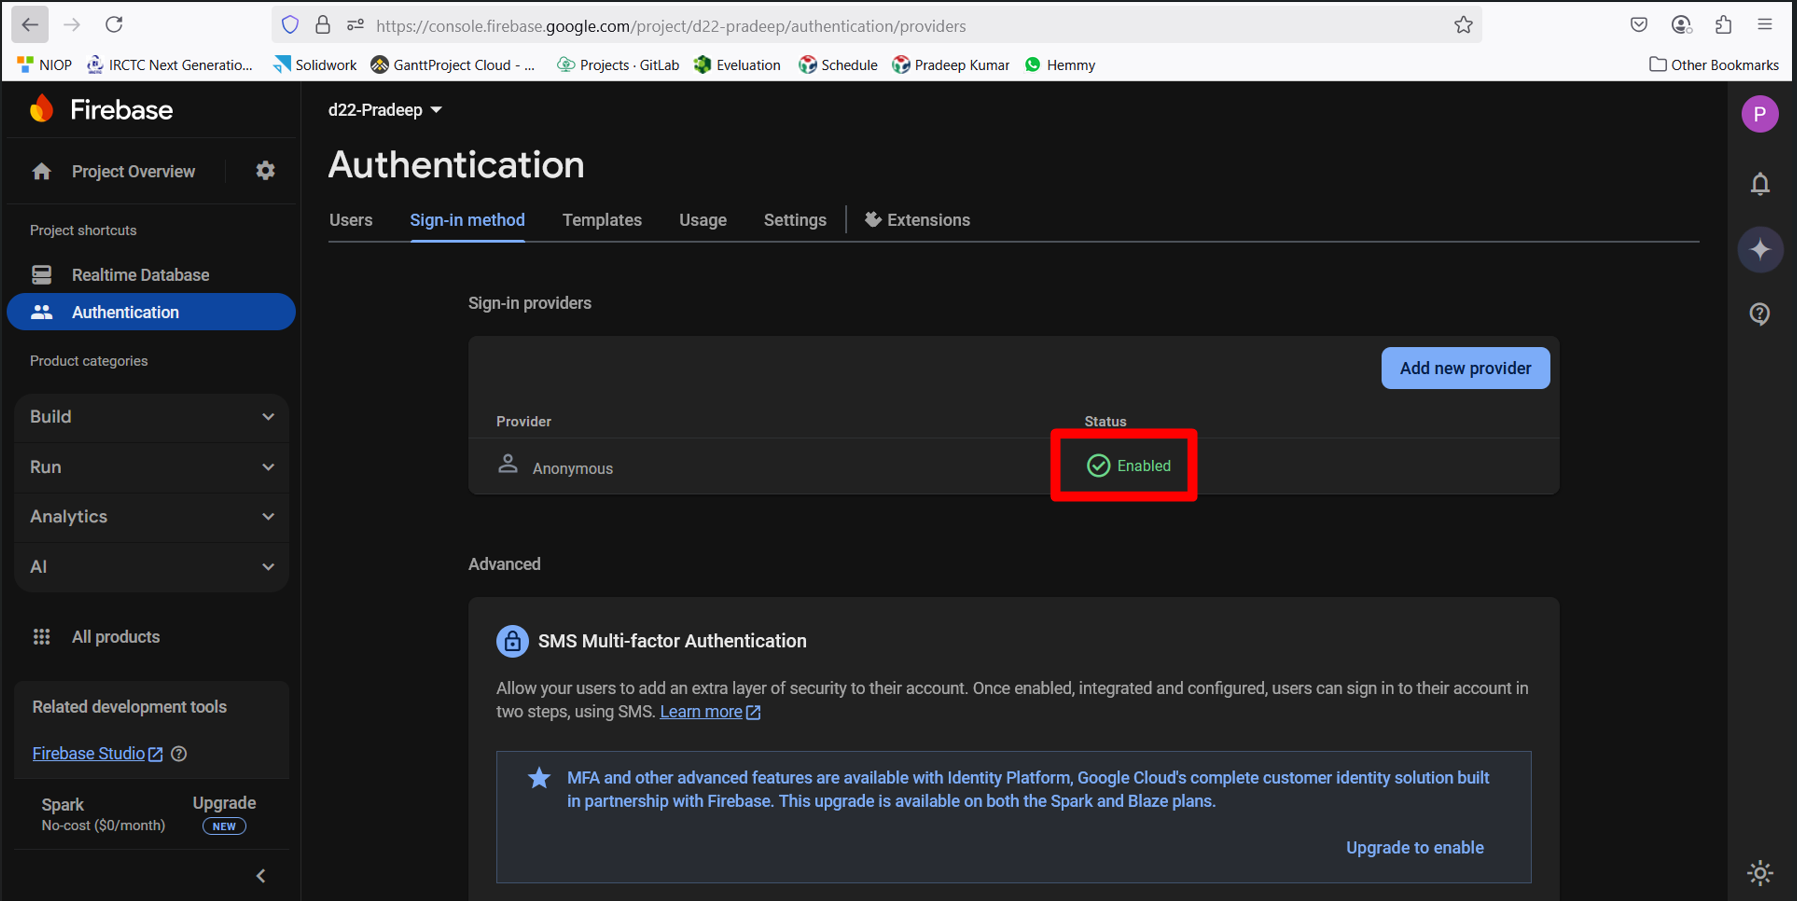Open the Other Bookmarks folder

[1714, 65]
